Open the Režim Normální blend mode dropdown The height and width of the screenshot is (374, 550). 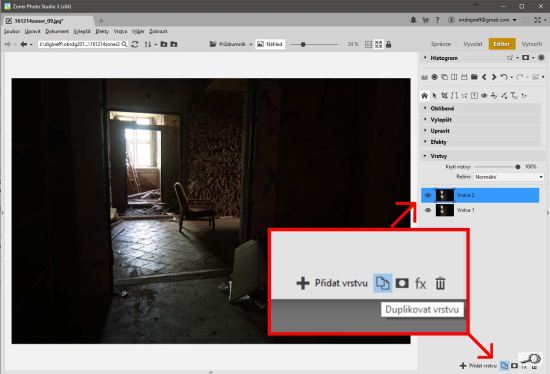pos(509,177)
